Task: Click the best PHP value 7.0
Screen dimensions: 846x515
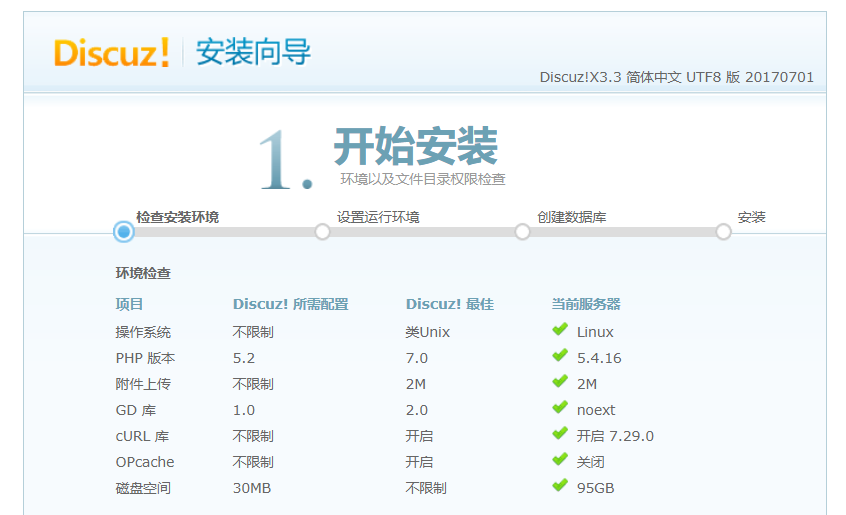Action: pyautogui.click(x=417, y=358)
